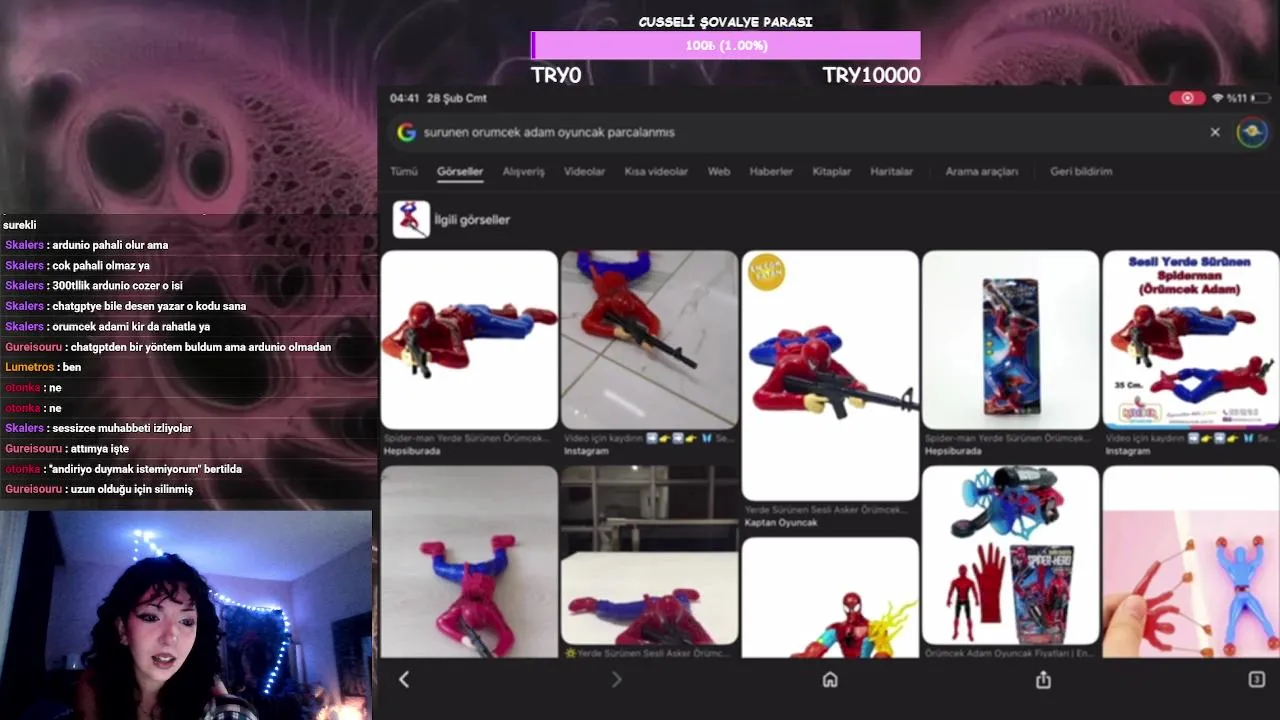Image resolution: width=1280 pixels, height=720 pixels.
Task: Click message 'uzun olduğu için silinmiş'
Action: pyautogui.click(x=132, y=490)
